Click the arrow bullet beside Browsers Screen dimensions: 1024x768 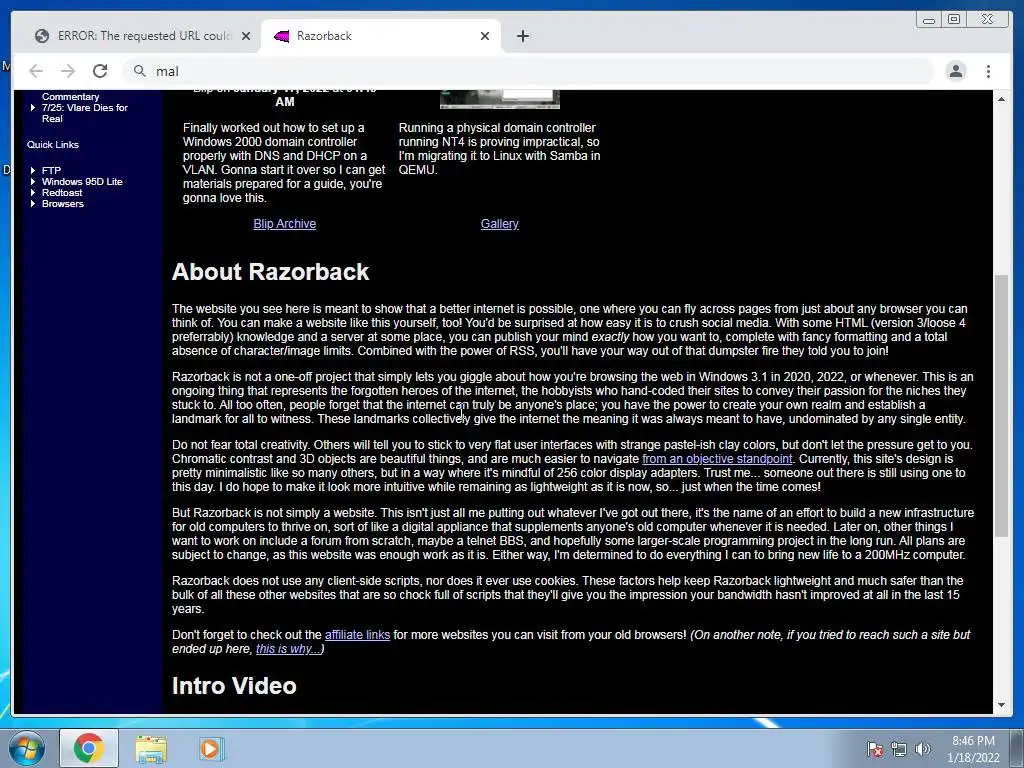[x=33, y=204]
